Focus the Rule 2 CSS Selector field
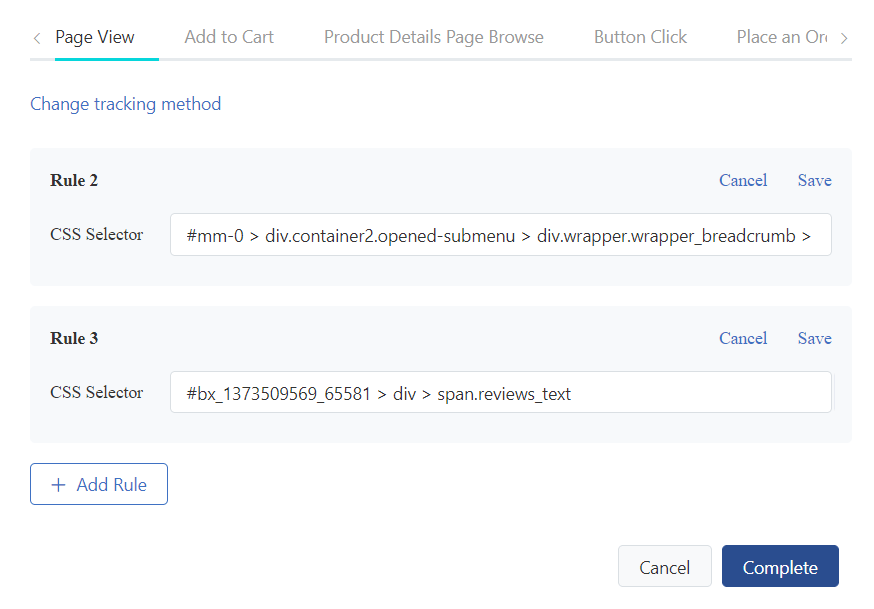Viewport: 874px width, 609px height. (500, 235)
